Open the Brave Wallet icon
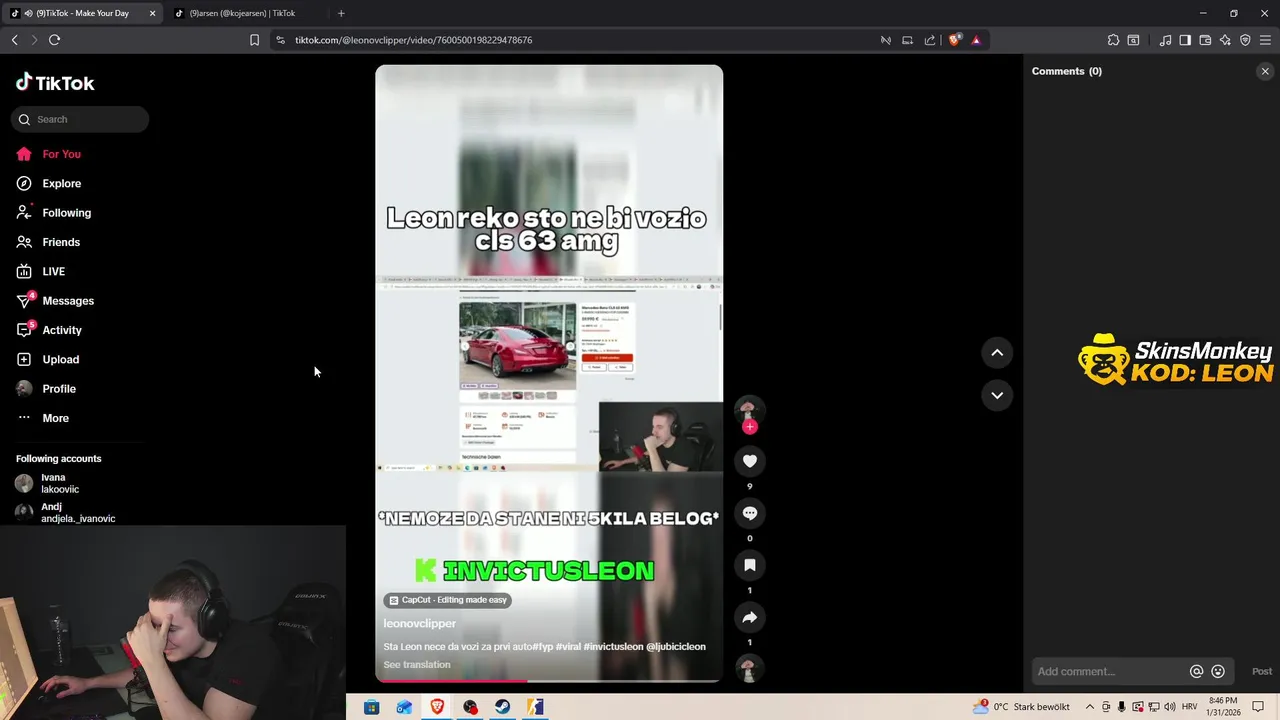The image size is (1280, 720). coord(1205,40)
